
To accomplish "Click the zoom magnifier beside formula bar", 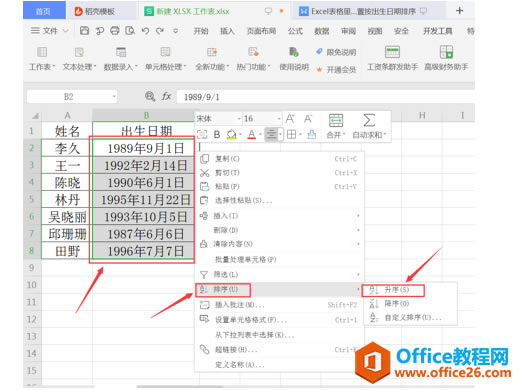I will [150, 97].
